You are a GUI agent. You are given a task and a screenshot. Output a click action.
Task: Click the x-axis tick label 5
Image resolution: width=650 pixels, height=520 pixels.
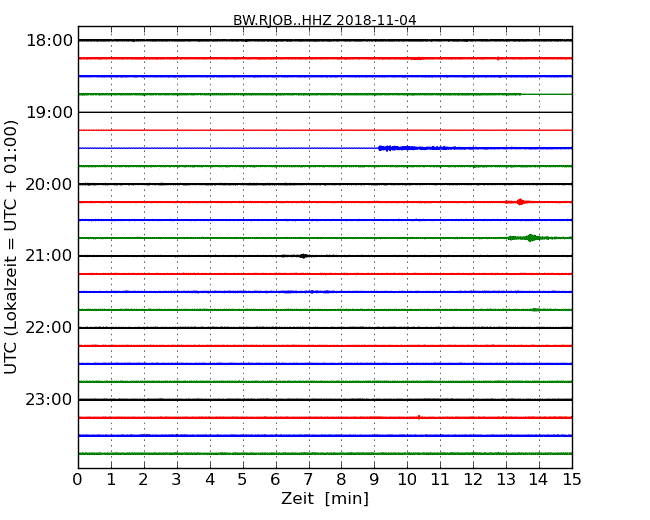(242, 480)
